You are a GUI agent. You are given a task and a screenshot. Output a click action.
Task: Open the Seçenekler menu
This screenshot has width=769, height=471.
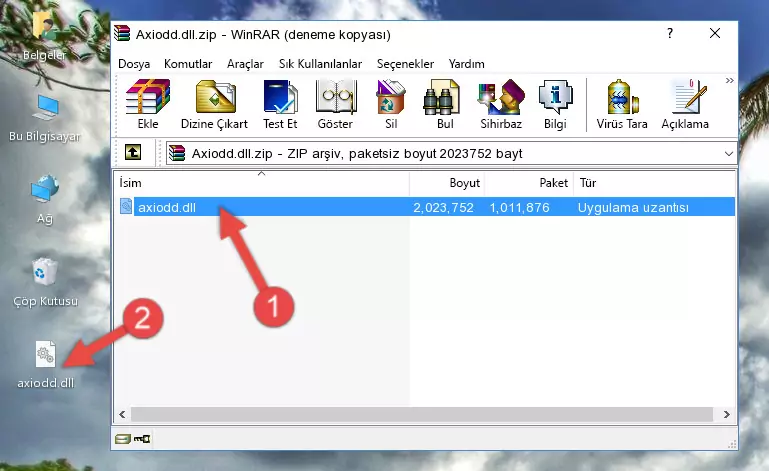pyautogui.click(x=405, y=64)
